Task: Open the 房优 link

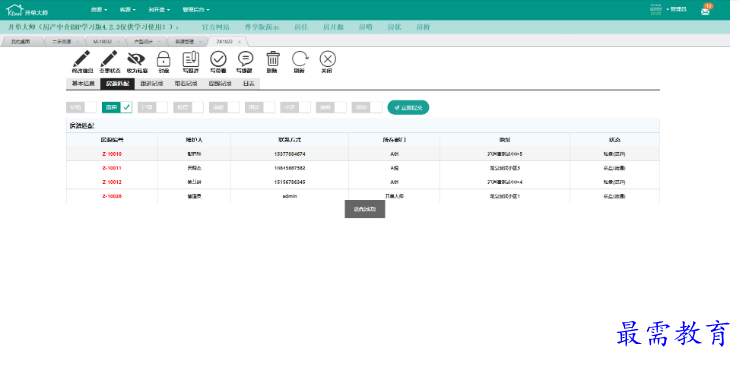Action: click(394, 27)
